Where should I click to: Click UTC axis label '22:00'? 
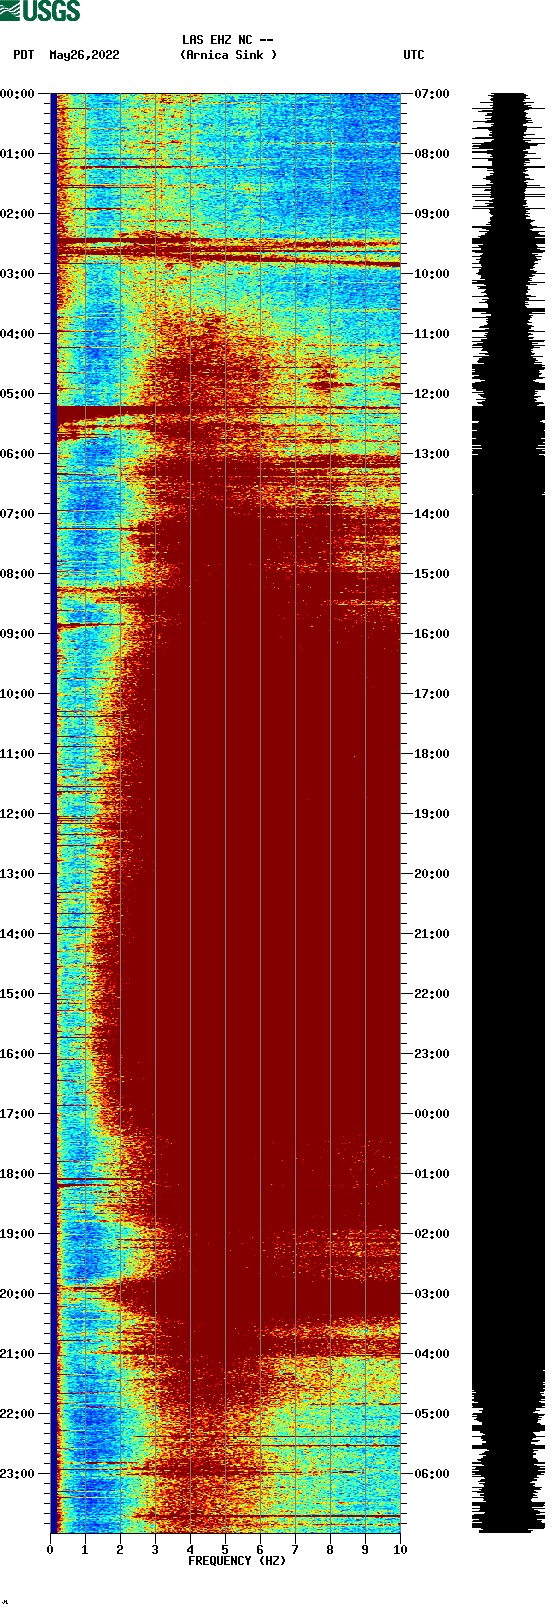click(x=432, y=994)
